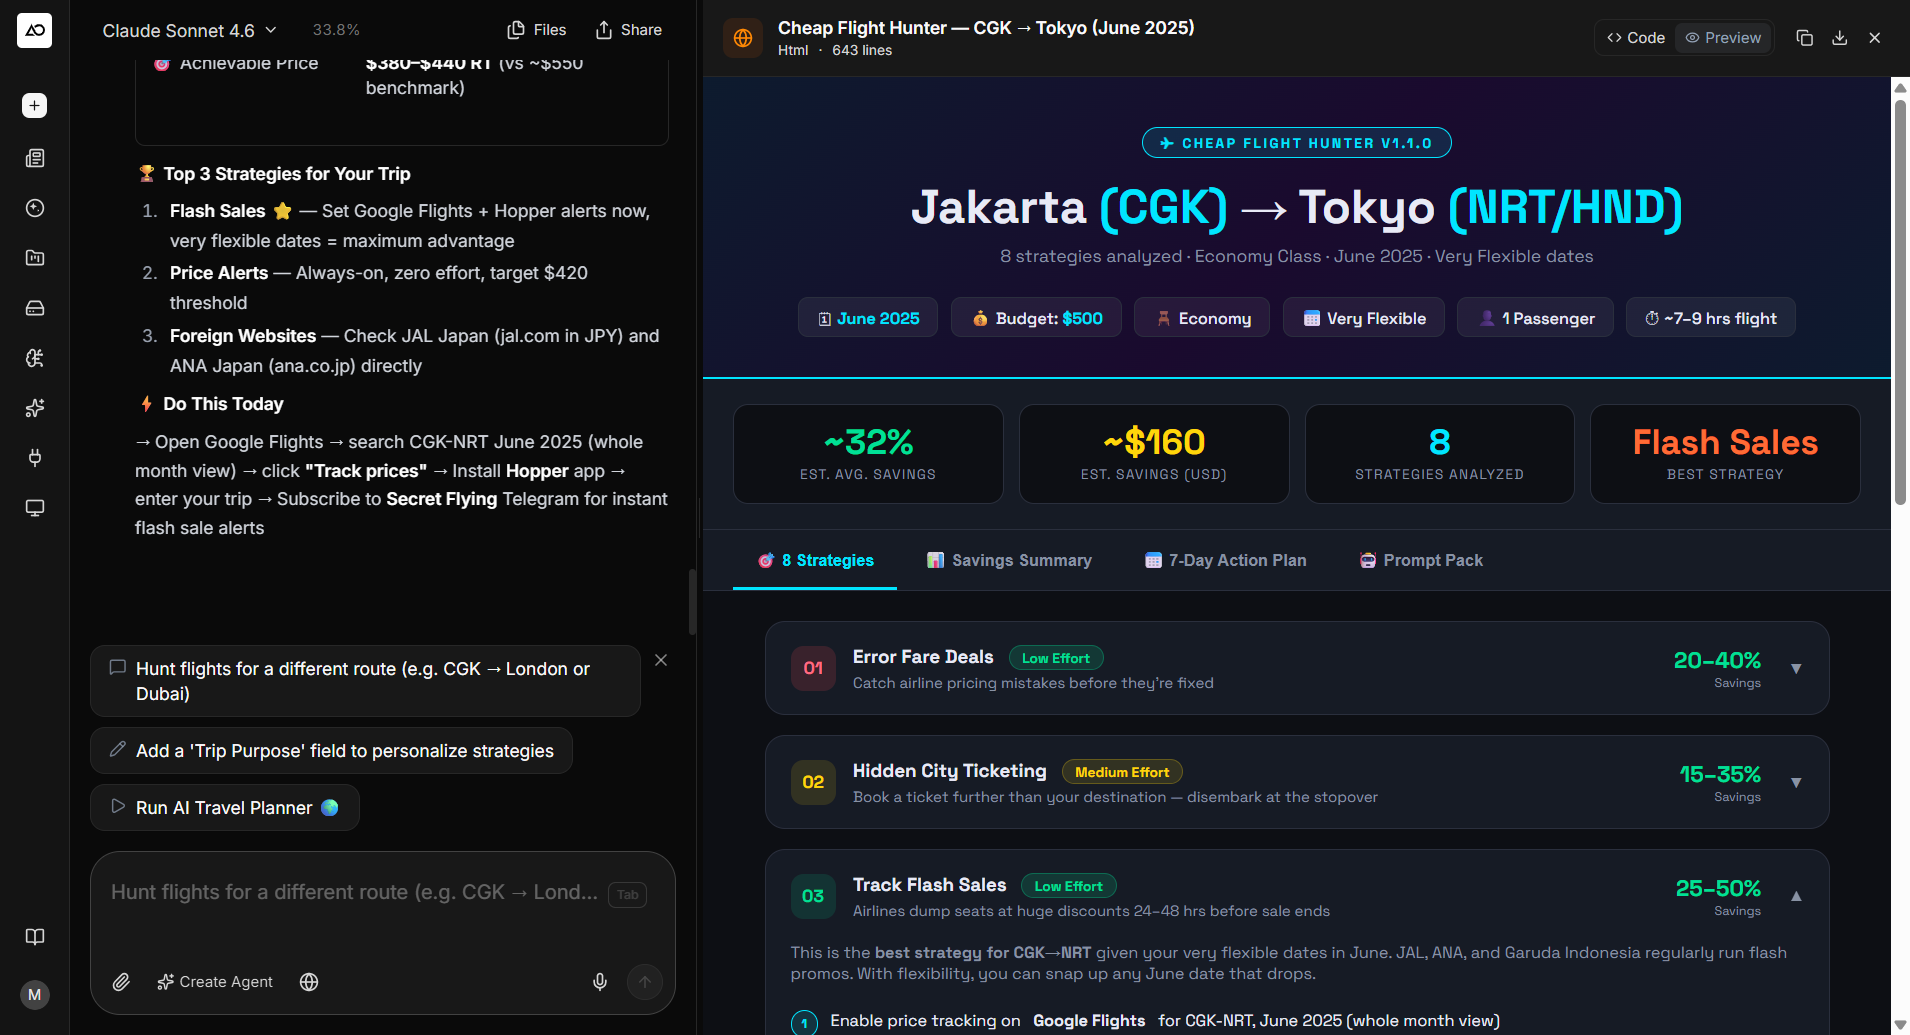This screenshot has width=1910, height=1035.
Task: Dismiss the suggestions with the X
Action: 661,660
